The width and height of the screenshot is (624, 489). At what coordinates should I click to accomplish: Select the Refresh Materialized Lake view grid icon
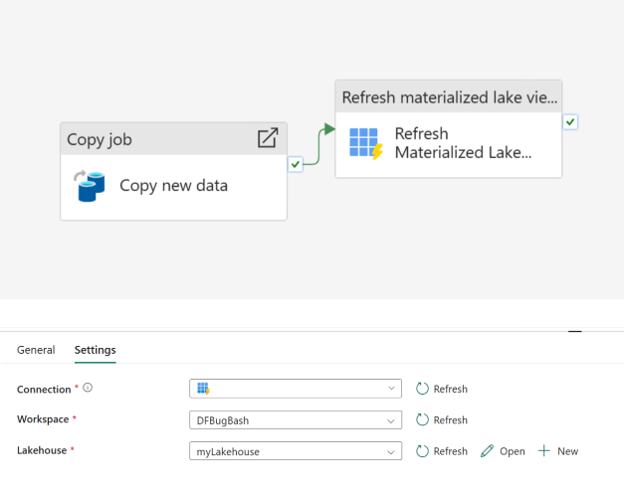(366, 143)
